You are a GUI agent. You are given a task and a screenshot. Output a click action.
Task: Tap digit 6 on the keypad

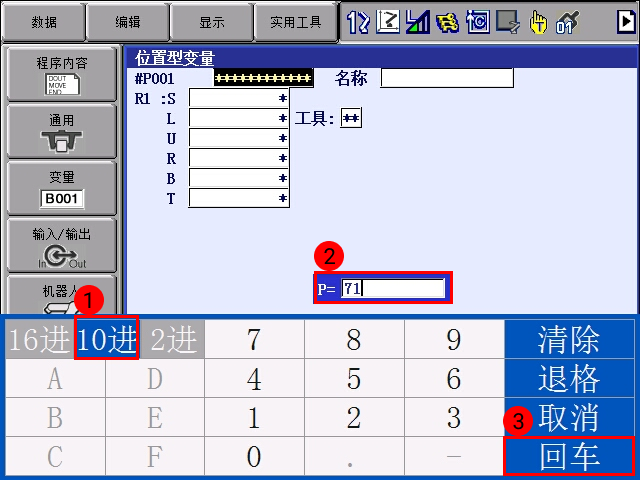(454, 378)
